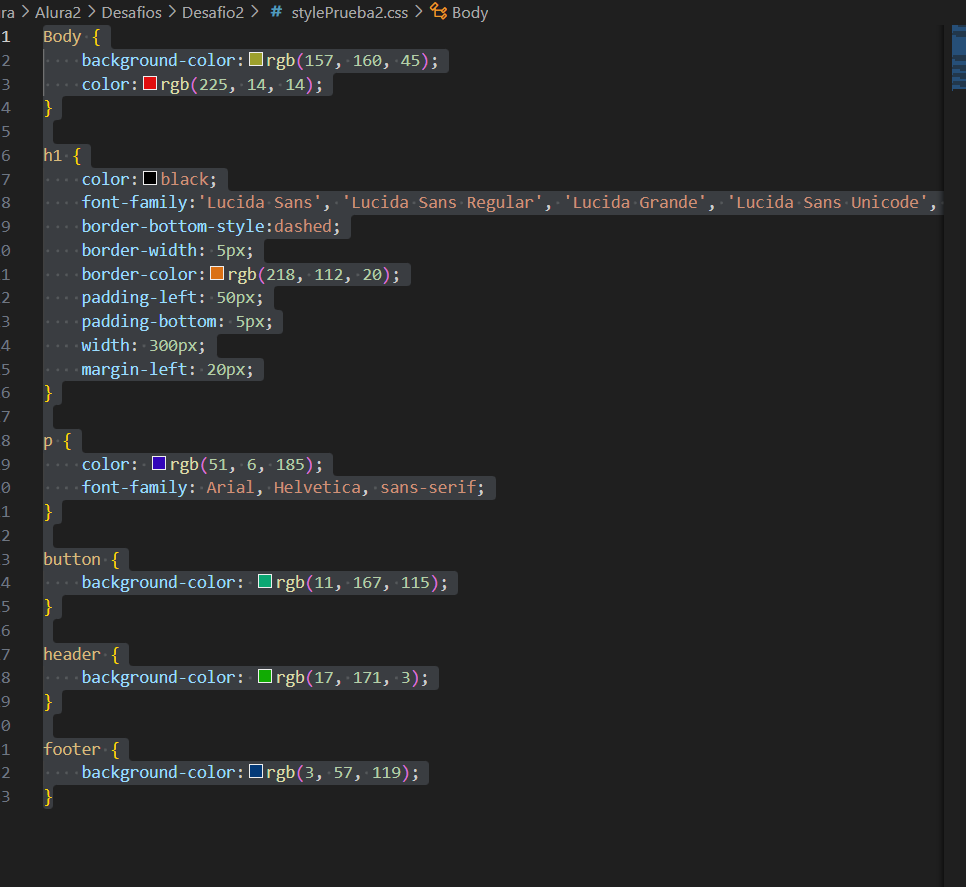Click 'border-width' property text
This screenshot has height=887, width=966.
click(x=139, y=250)
